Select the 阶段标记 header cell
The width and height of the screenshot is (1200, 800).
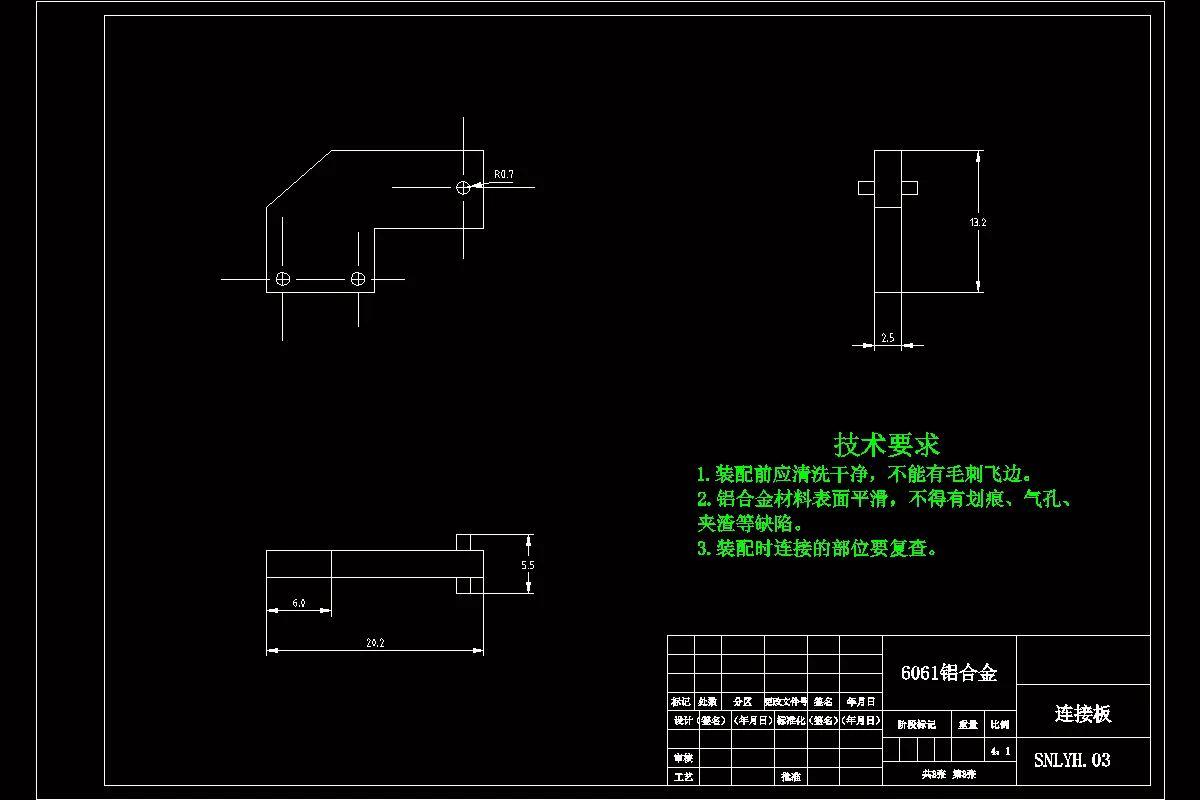tap(917, 724)
